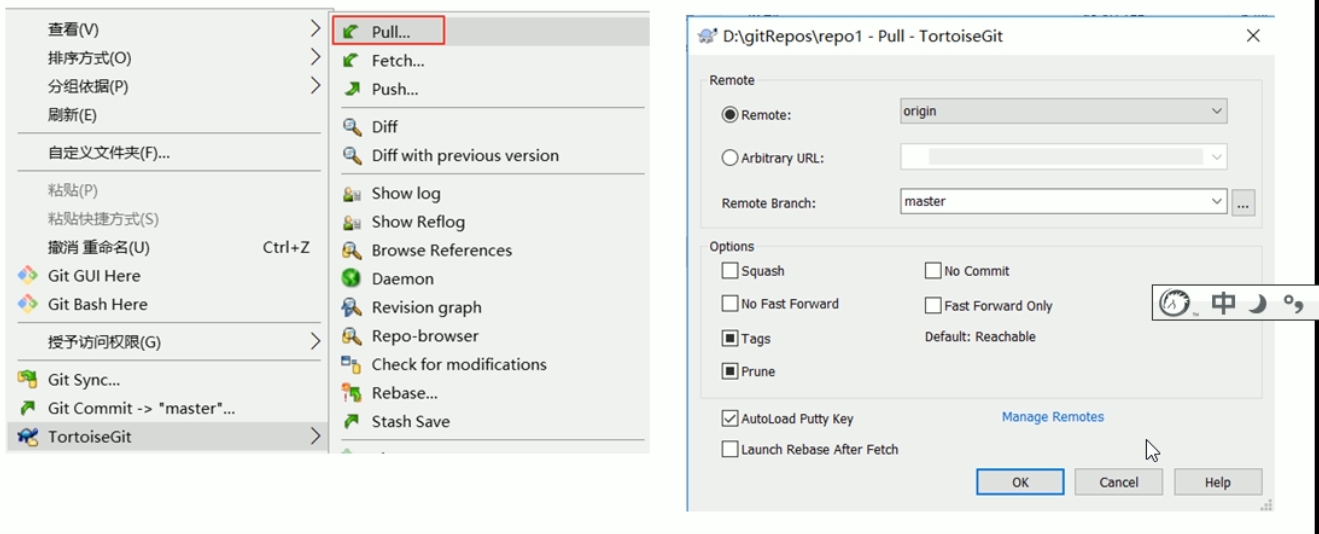
Task: Uncheck AutoLoad Putty Key
Action: (x=730, y=419)
